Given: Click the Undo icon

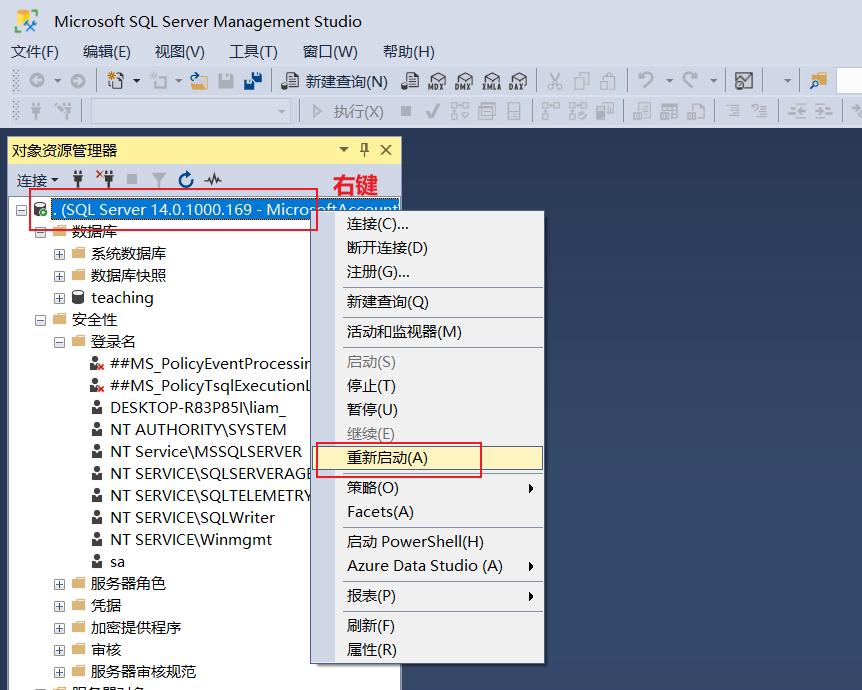Looking at the screenshot, I should point(646,81).
